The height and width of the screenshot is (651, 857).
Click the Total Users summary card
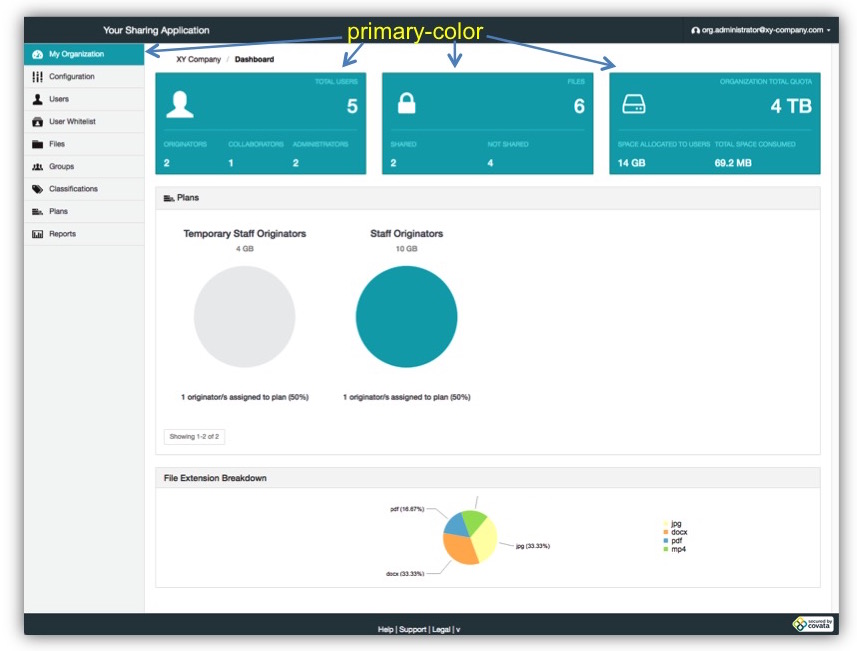click(x=260, y=123)
